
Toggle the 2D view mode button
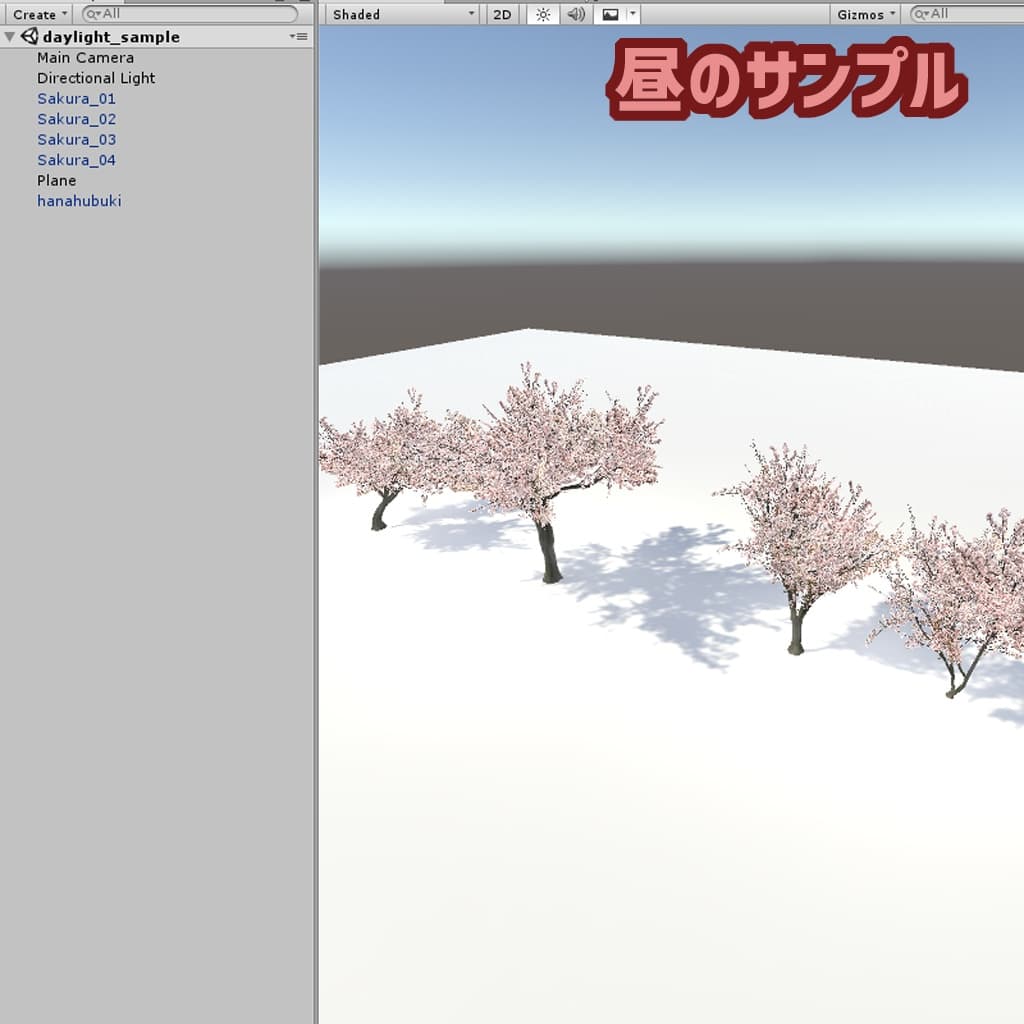pyautogui.click(x=502, y=15)
